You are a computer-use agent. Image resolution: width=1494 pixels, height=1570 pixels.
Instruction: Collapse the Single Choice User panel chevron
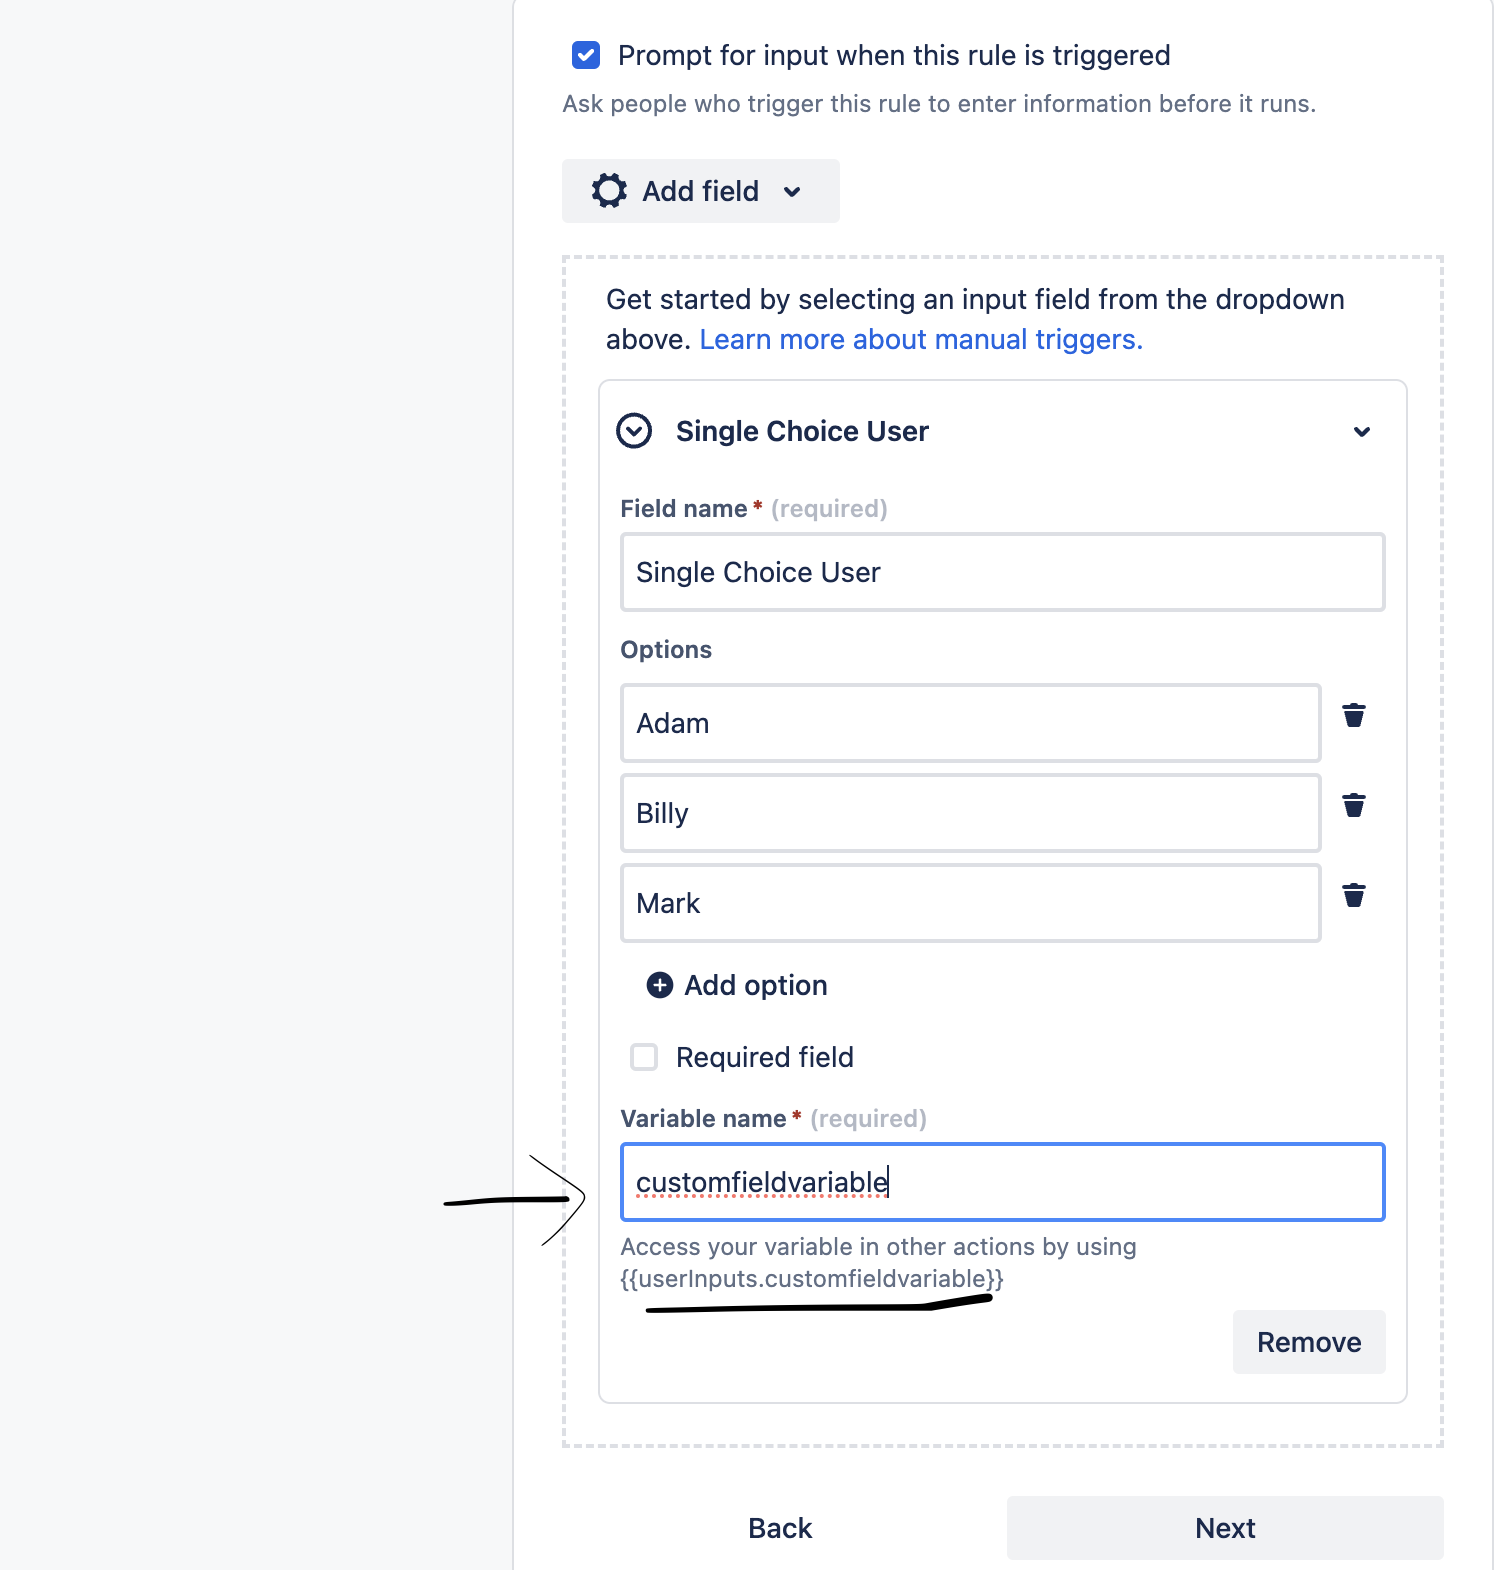click(x=1362, y=432)
